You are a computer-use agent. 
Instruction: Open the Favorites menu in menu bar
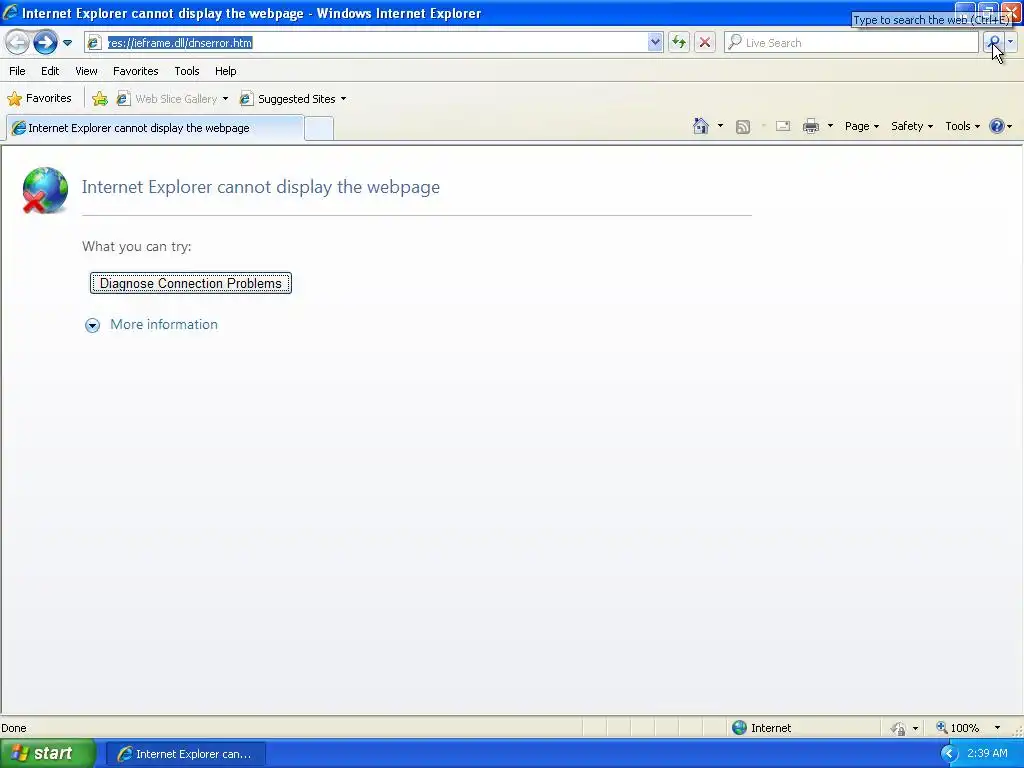(x=135, y=71)
